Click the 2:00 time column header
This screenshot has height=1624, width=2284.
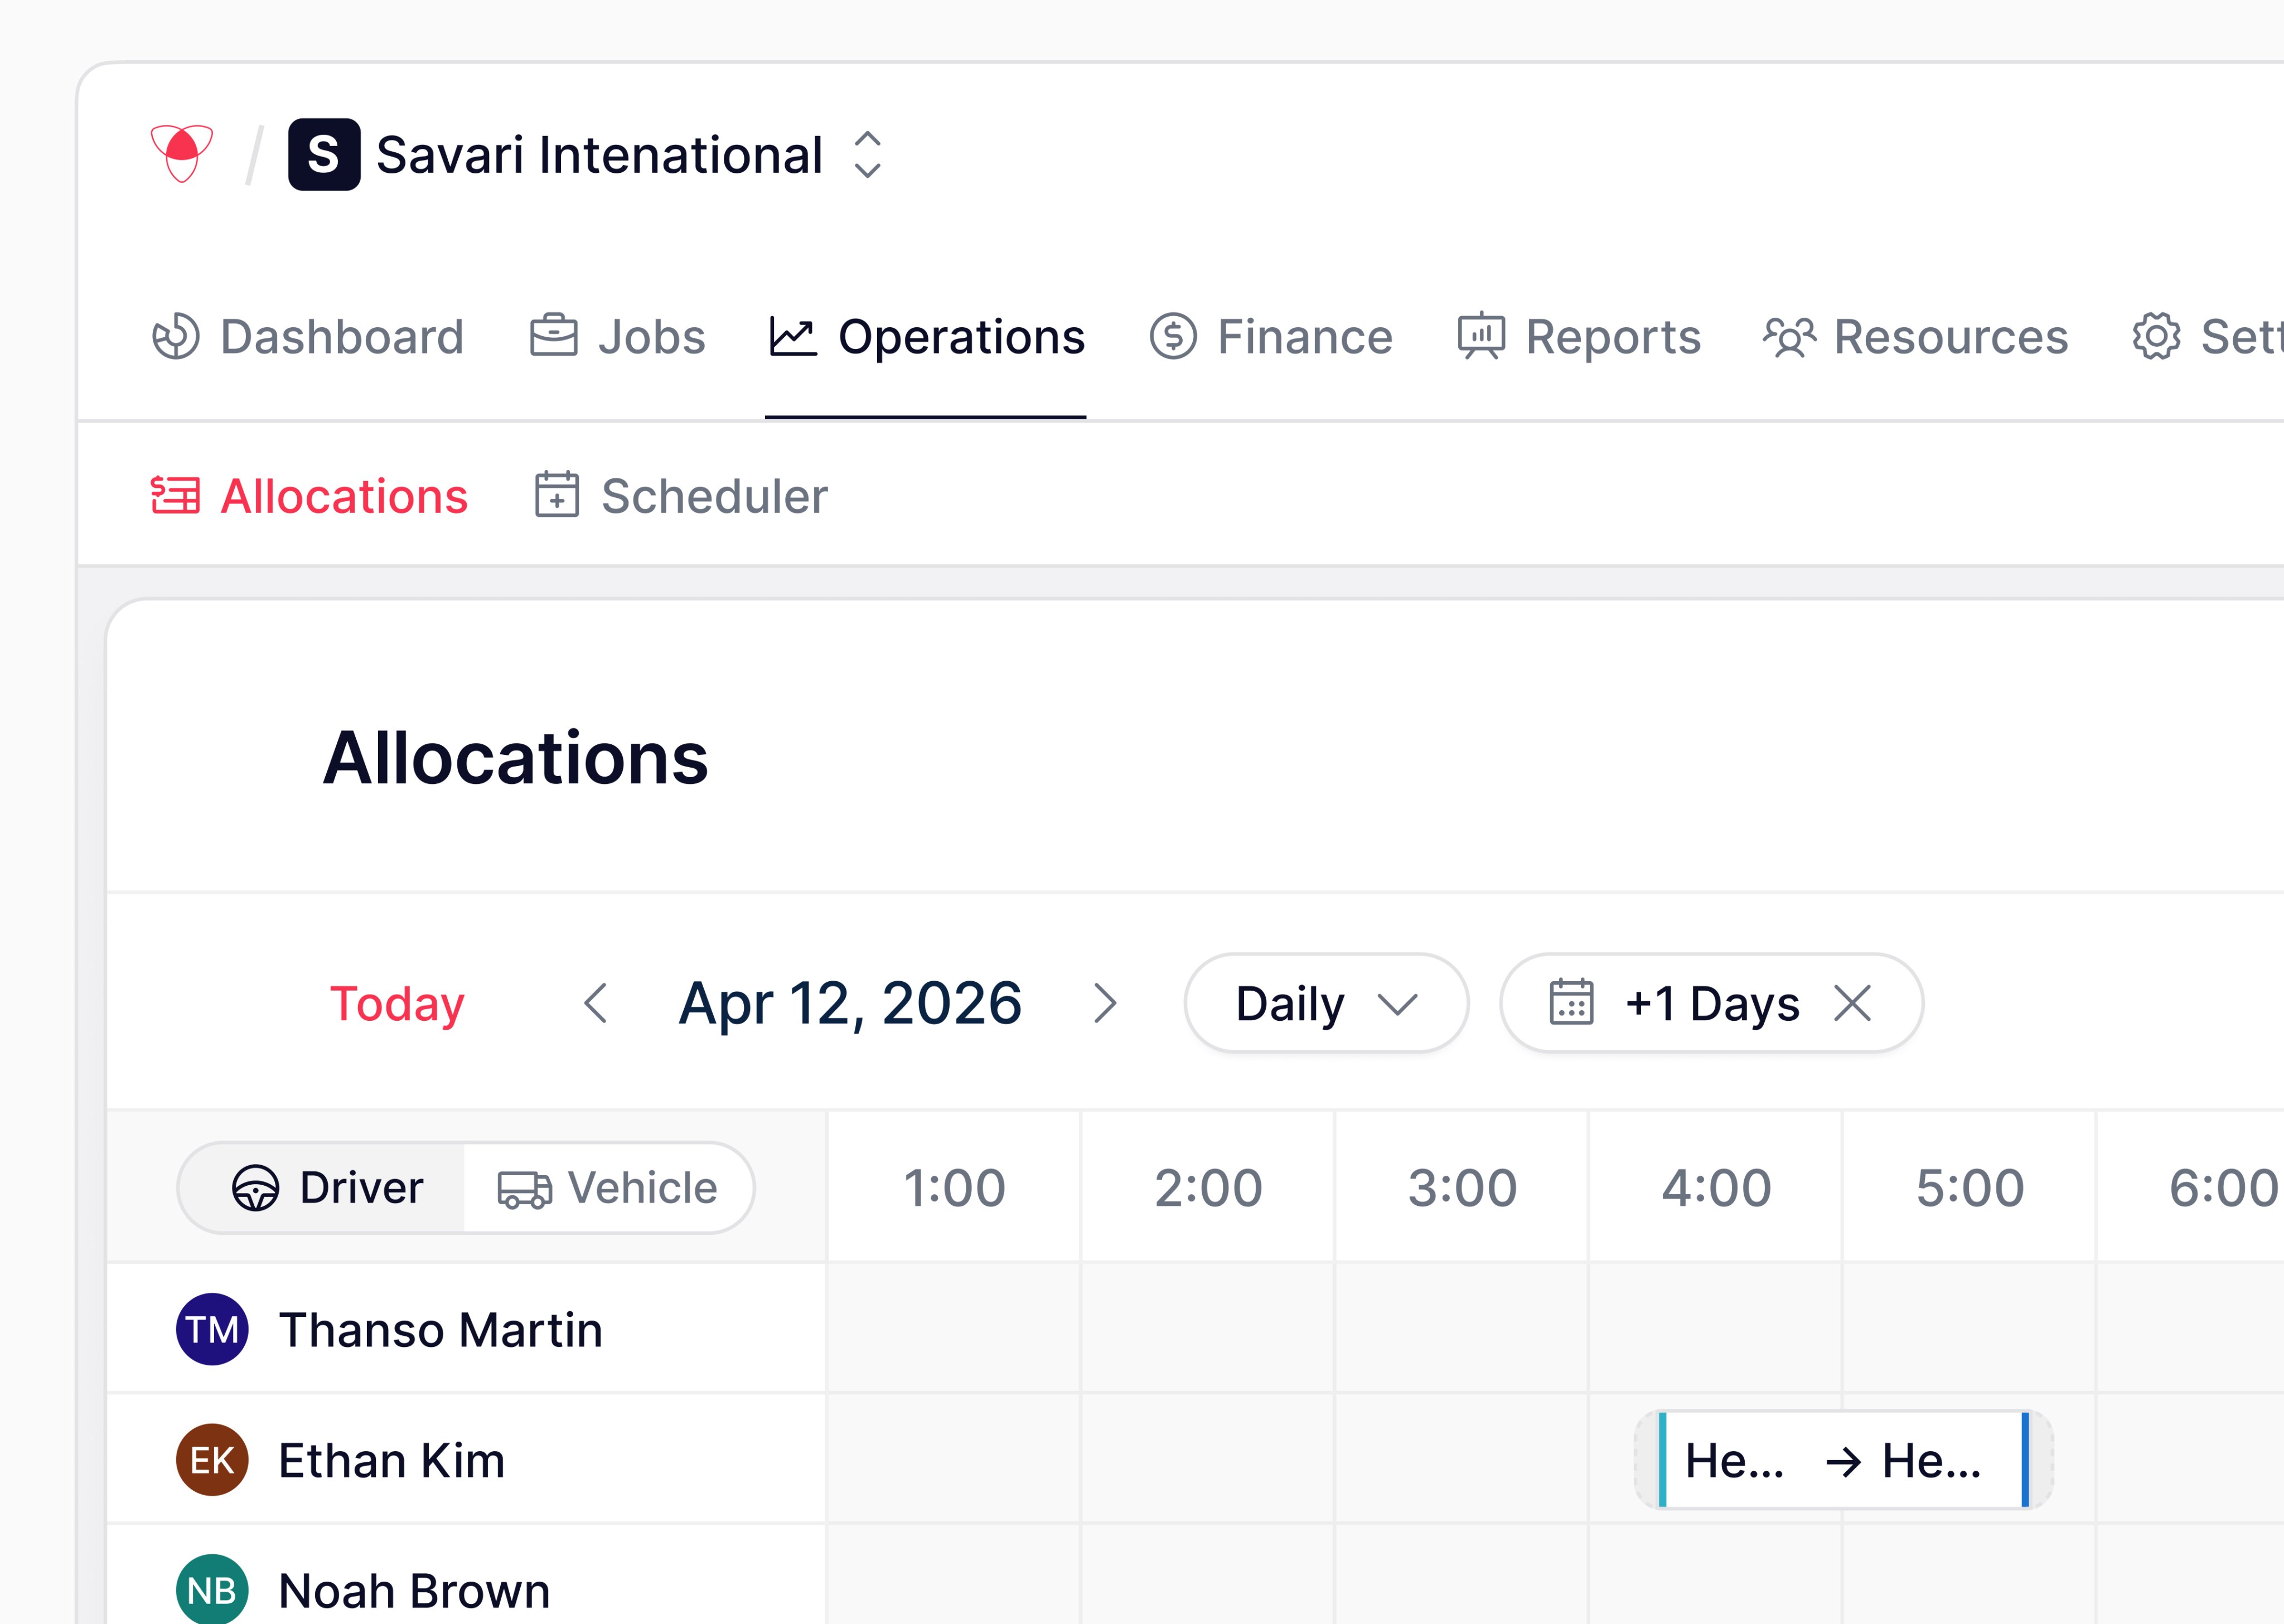[1208, 1188]
